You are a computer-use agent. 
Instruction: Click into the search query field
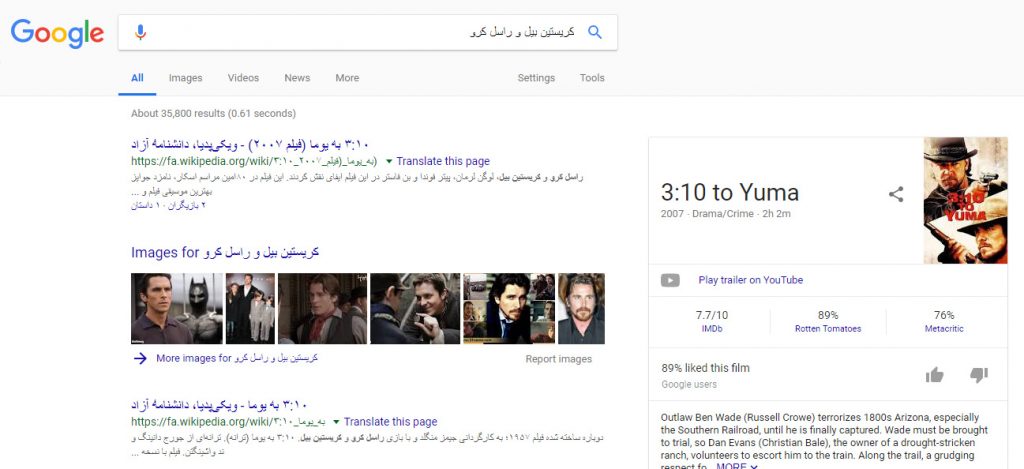366,32
